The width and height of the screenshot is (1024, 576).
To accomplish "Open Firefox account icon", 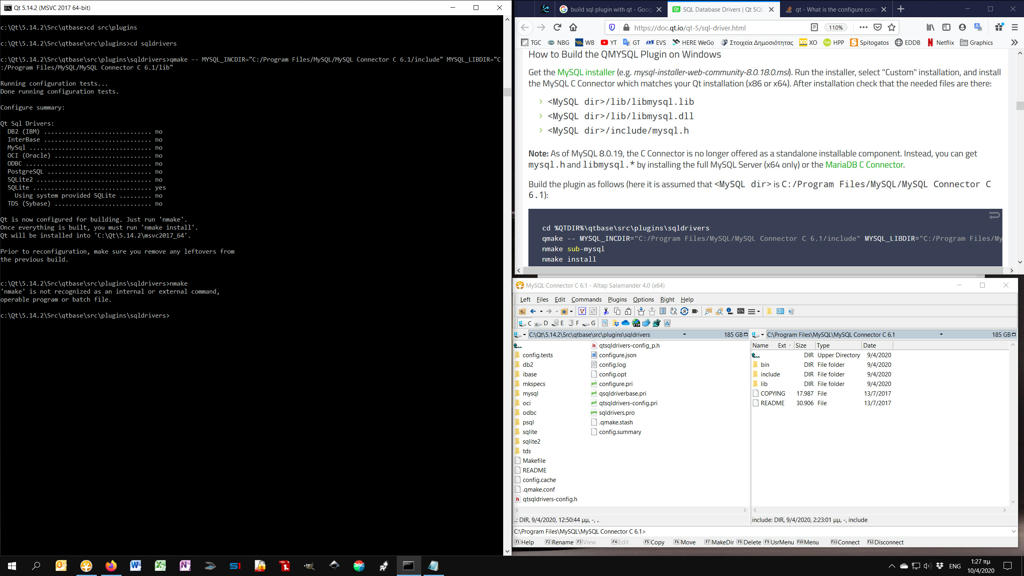I will 962,27.
